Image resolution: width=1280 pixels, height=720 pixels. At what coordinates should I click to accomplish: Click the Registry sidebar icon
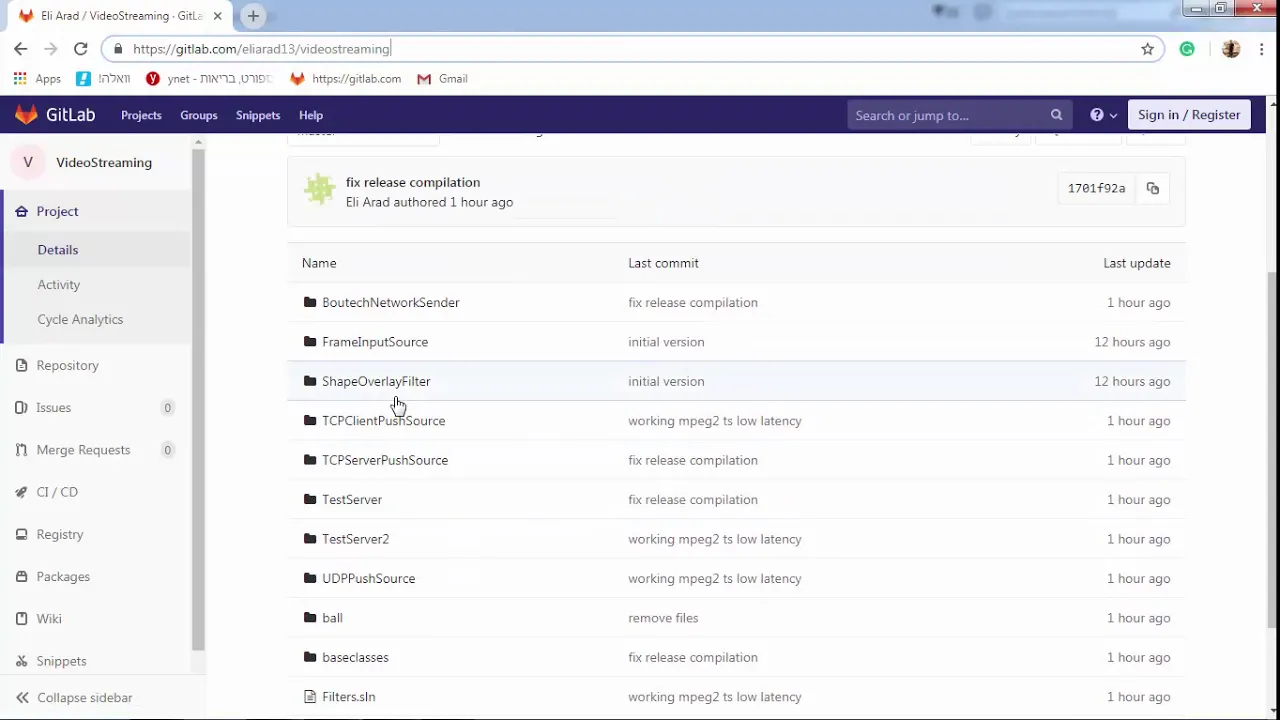(x=21, y=534)
